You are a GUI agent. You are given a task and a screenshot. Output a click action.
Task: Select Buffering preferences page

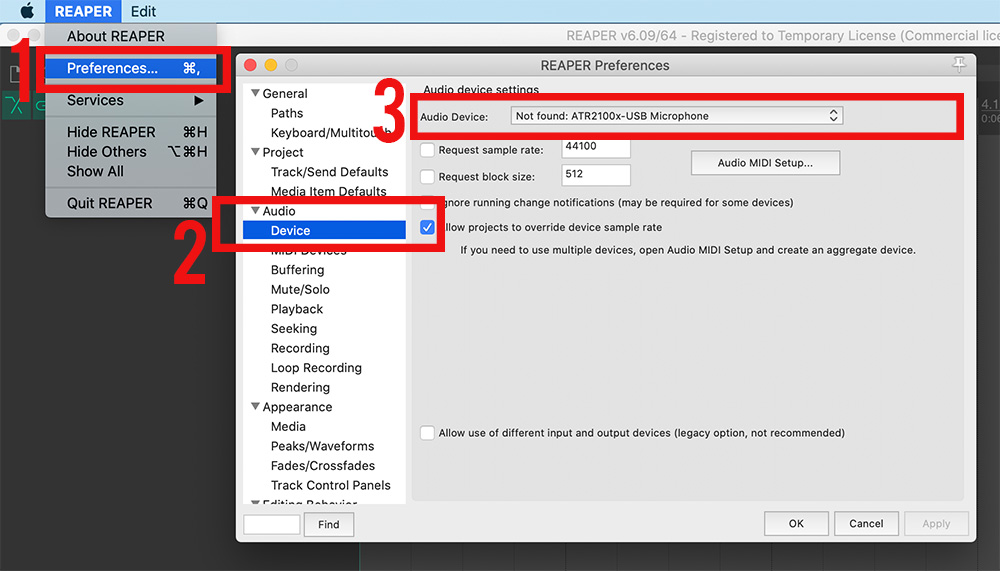click(x=297, y=270)
